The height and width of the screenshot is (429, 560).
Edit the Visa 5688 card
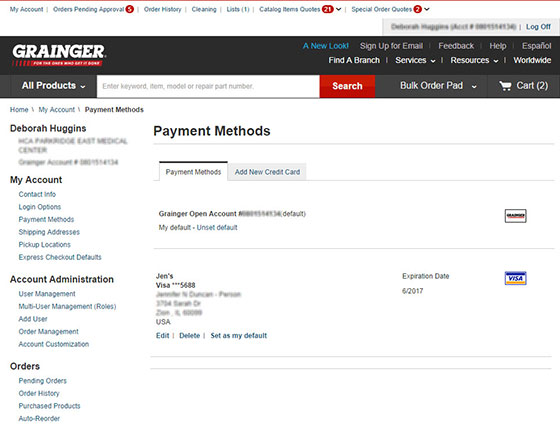point(162,336)
